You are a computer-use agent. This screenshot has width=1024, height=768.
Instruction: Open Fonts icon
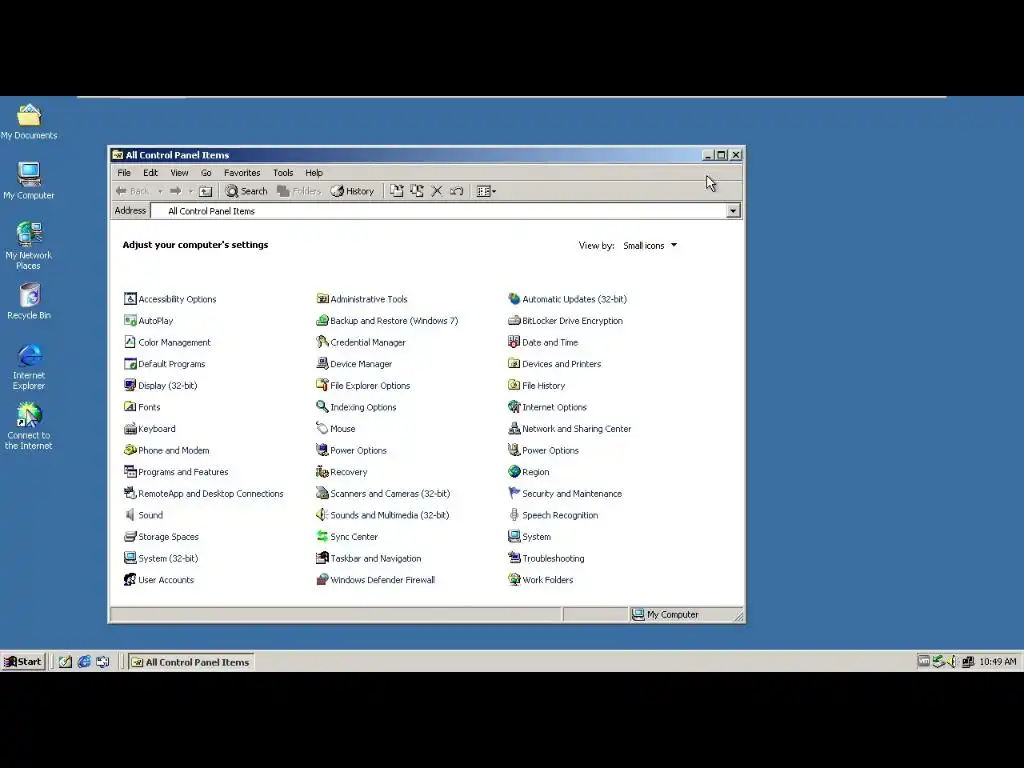coord(130,406)
